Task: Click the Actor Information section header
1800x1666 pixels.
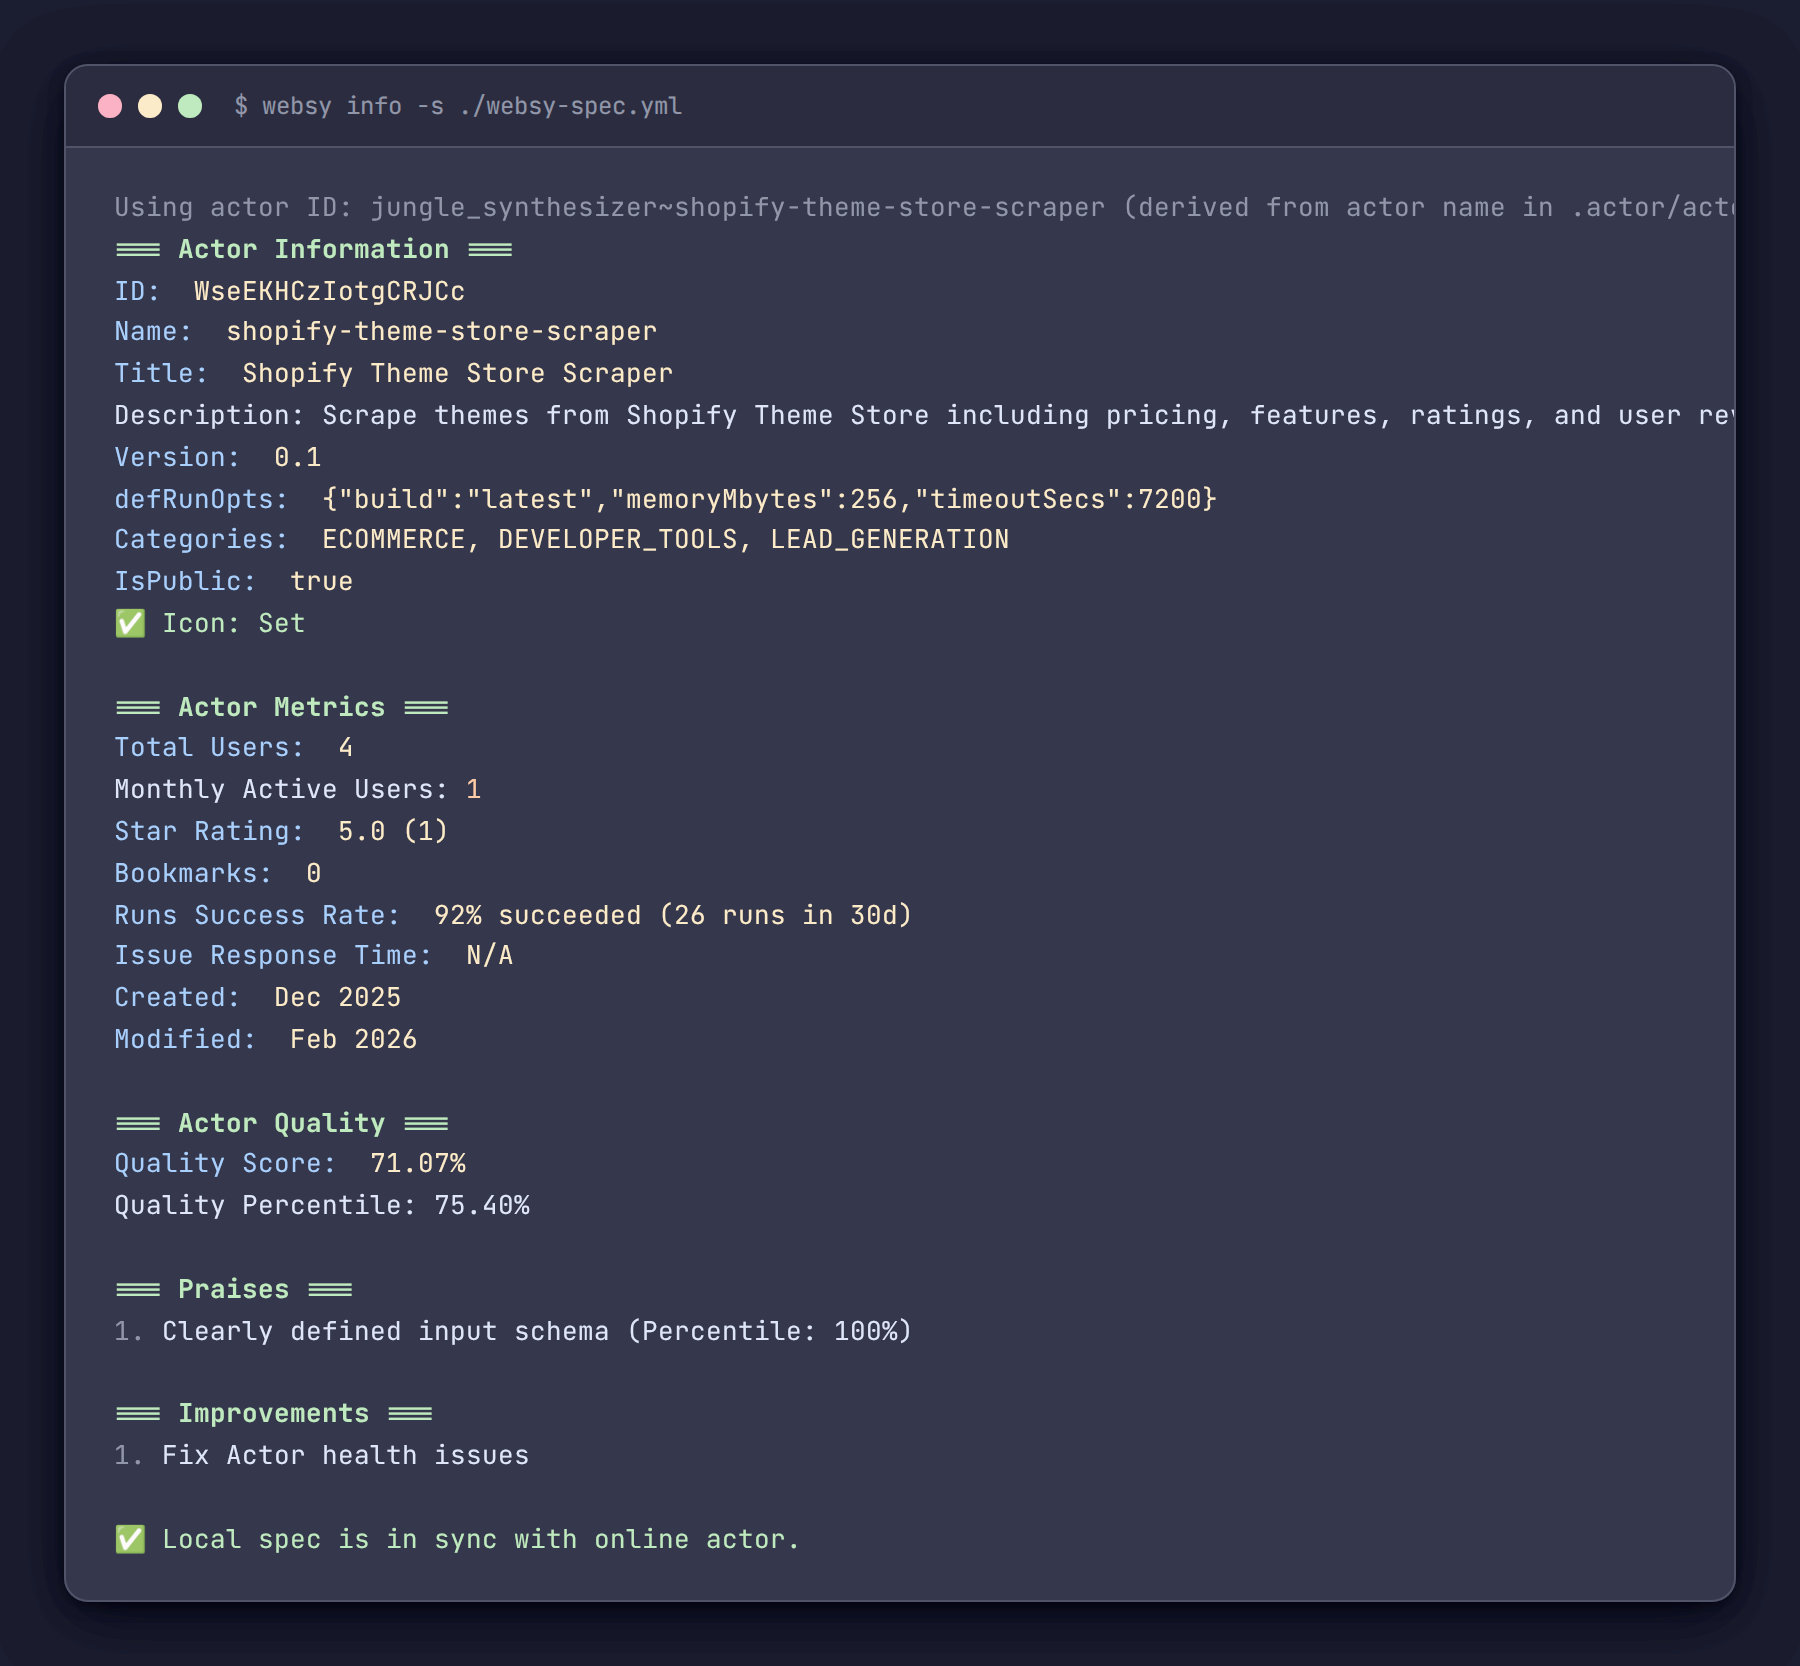Action: click(314, 249)
